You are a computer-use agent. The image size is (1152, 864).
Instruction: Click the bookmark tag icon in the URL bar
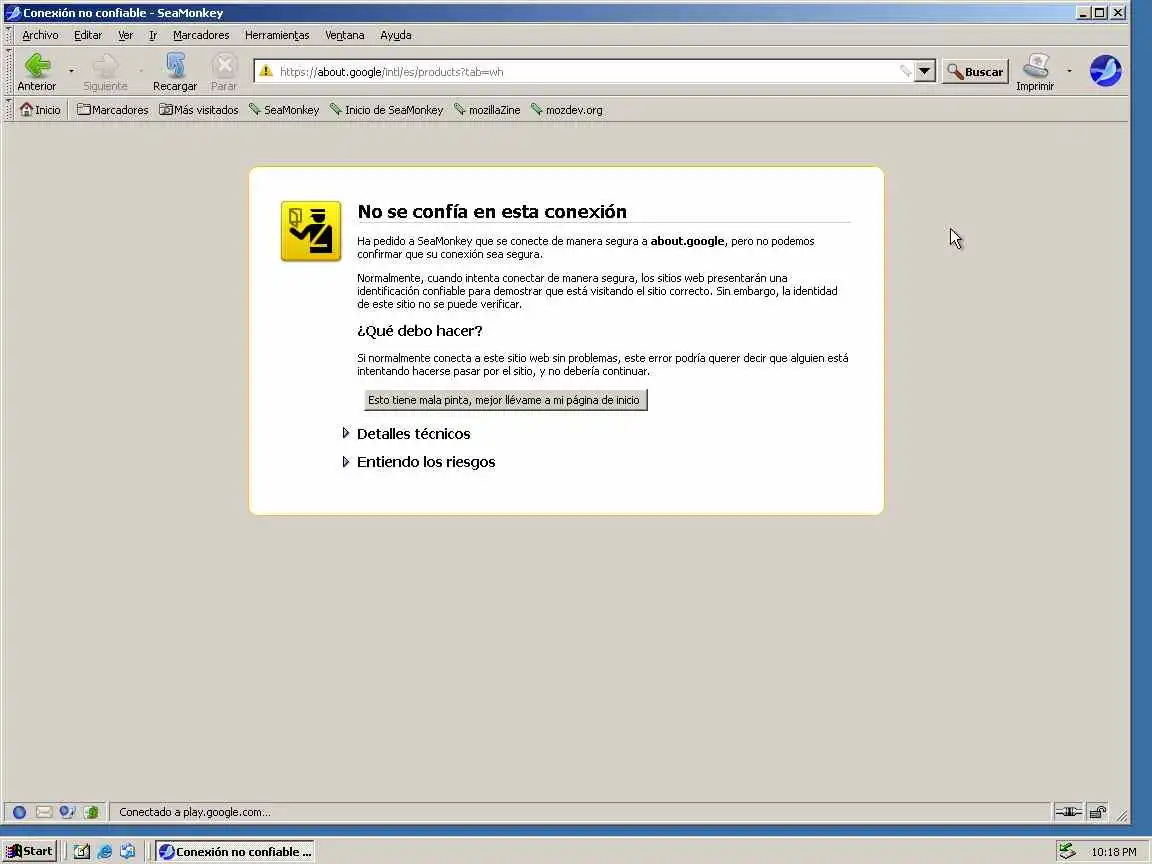[x=905, y=71]
